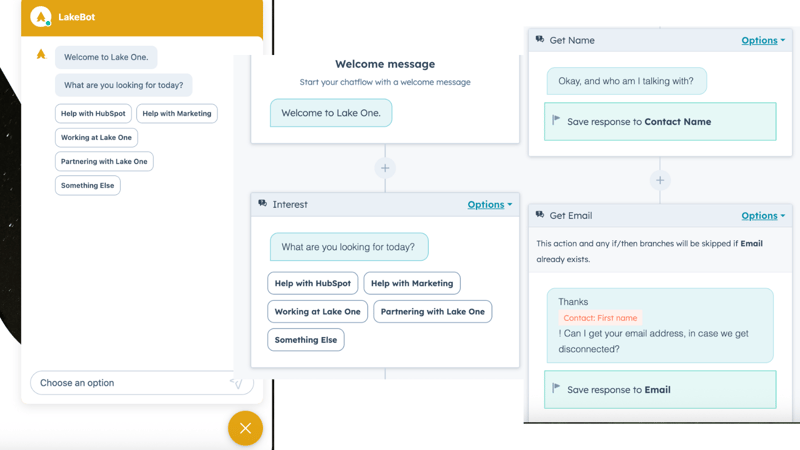Open Options dropdown on Interest card
This screenshot has height=450, width=800.
pyautogui.click(x=489, y=204)
